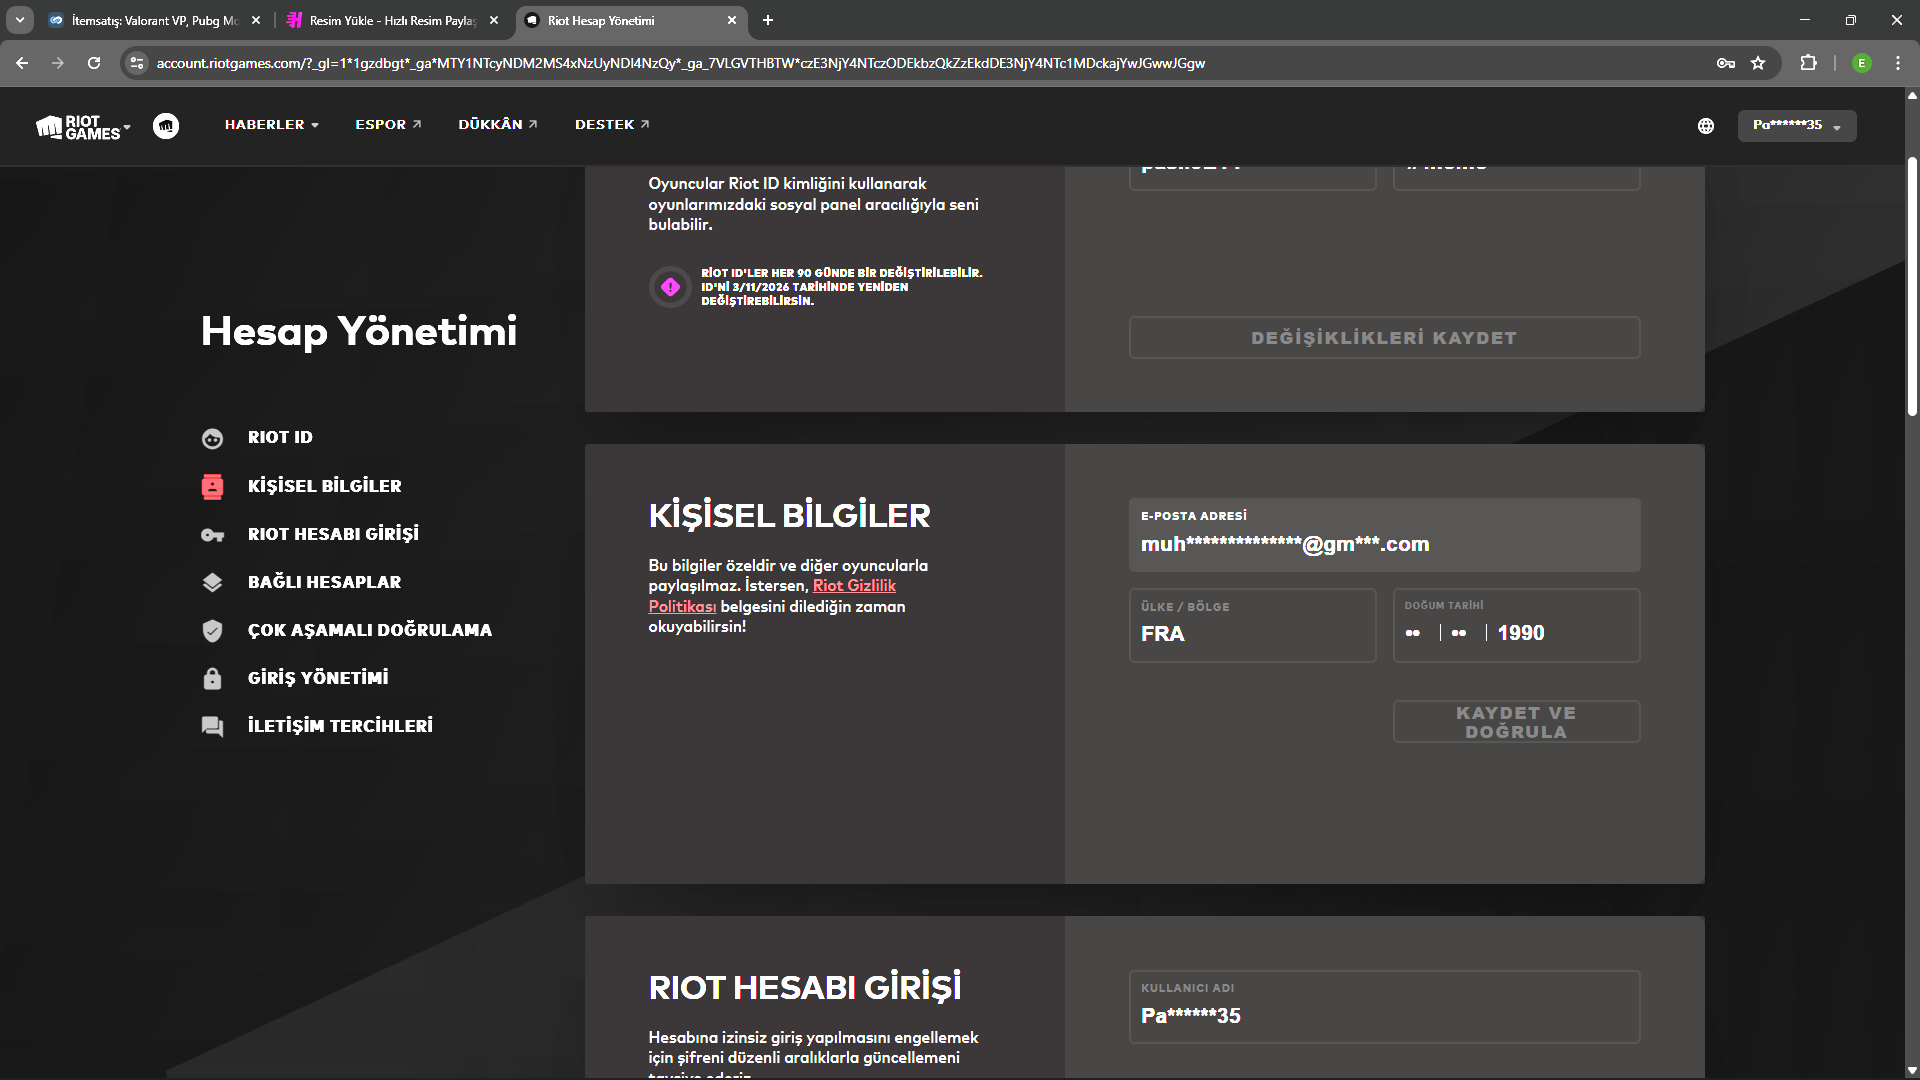Open a new browser tab
The image size is (1920, 1080).
[768, 20]
